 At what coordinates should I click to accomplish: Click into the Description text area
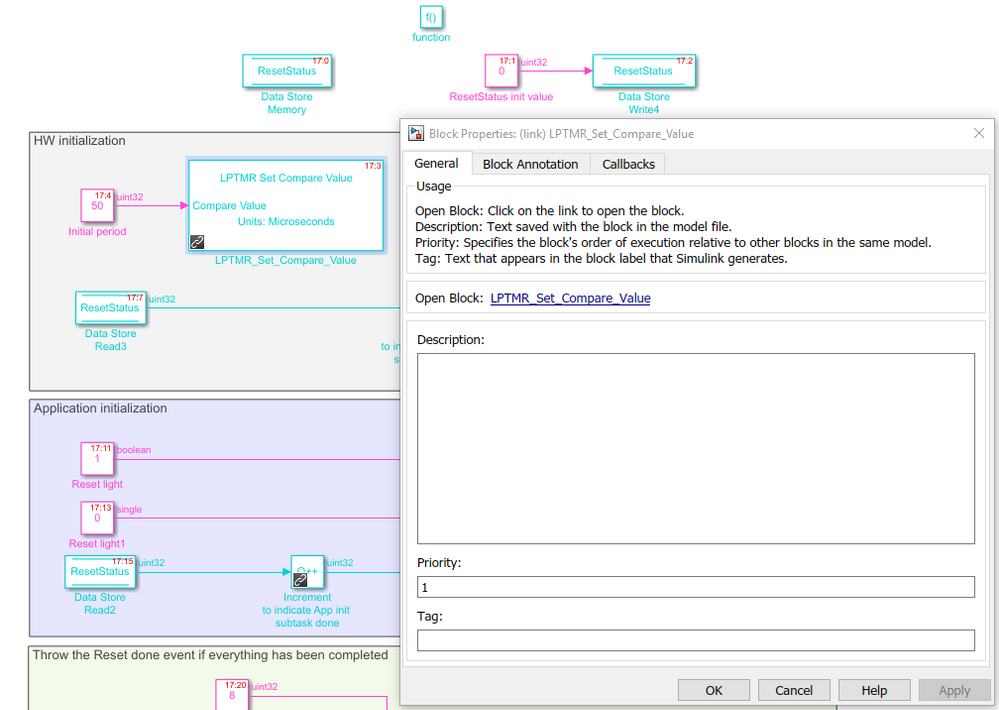[696, 448]
